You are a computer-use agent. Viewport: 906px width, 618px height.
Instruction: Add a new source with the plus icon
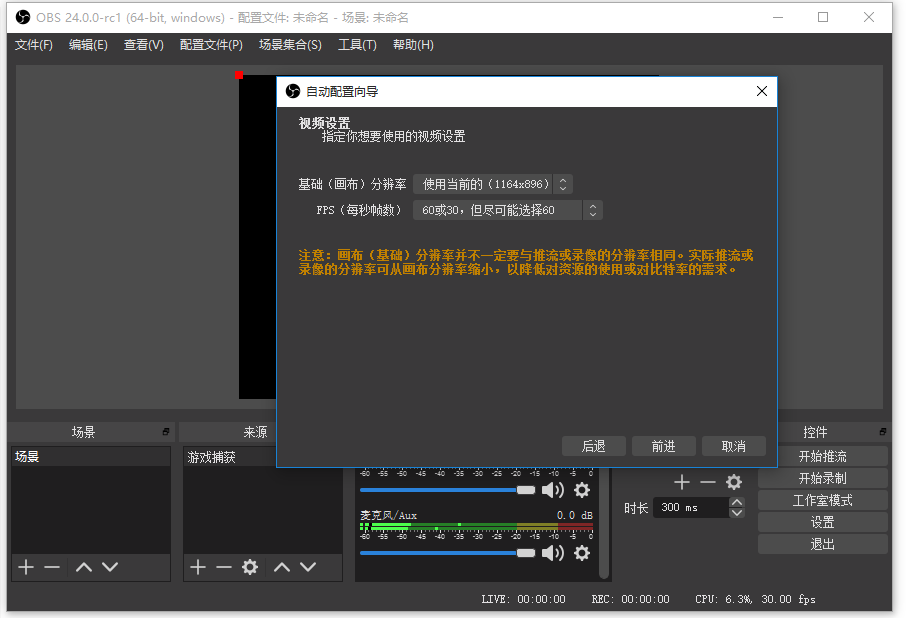coord(197,567)
